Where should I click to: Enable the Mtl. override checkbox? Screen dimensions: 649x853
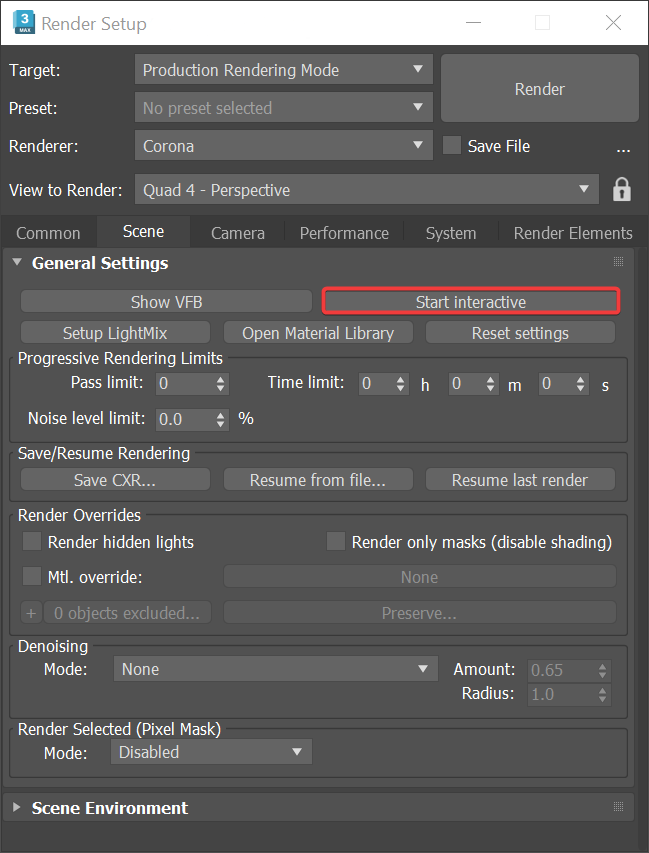point(32,576)
